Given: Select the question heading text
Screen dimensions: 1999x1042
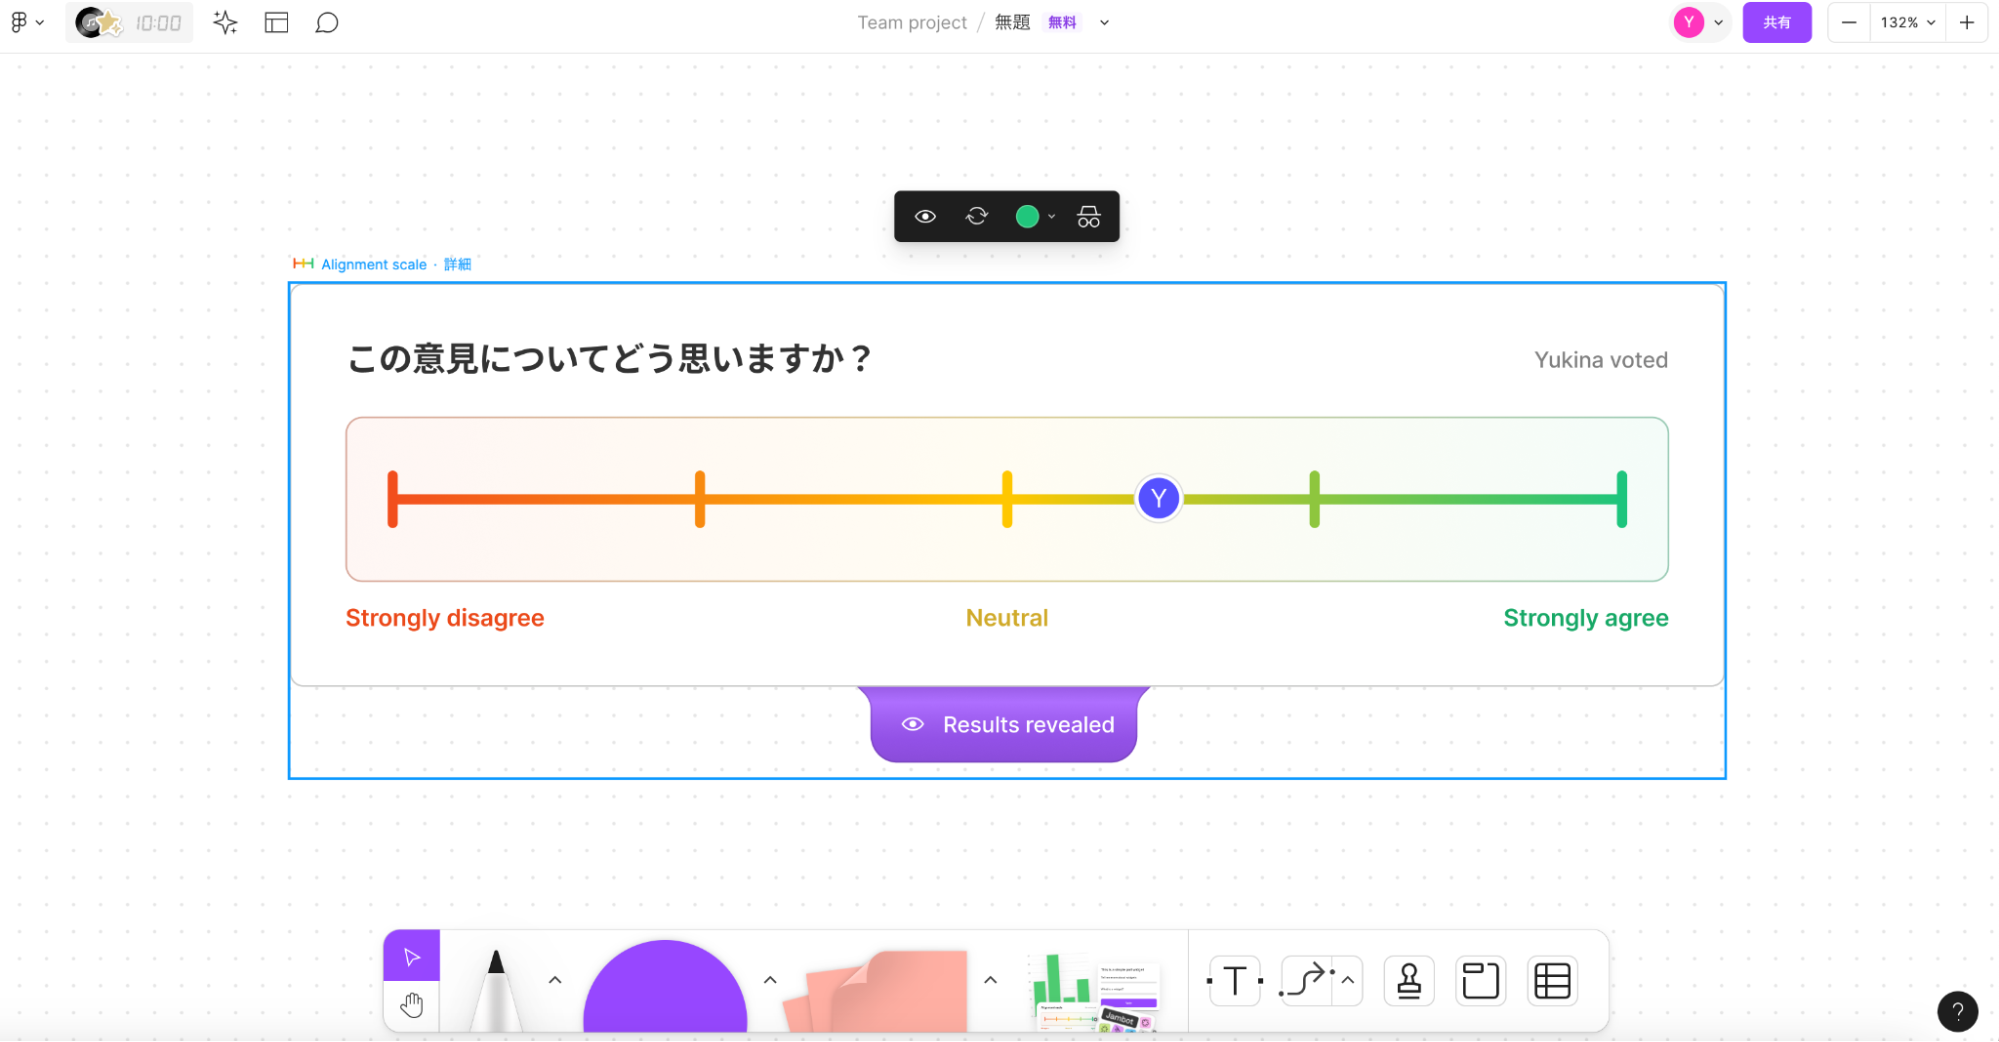Looking at the screenshot, I should [x=610, y=358].
